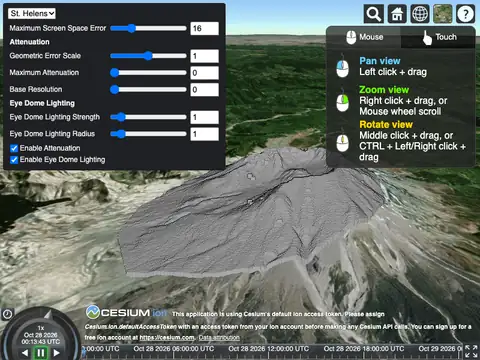Open the base layer imagery picker
Viewport: 480px width, 360px height.
[443, 14]
